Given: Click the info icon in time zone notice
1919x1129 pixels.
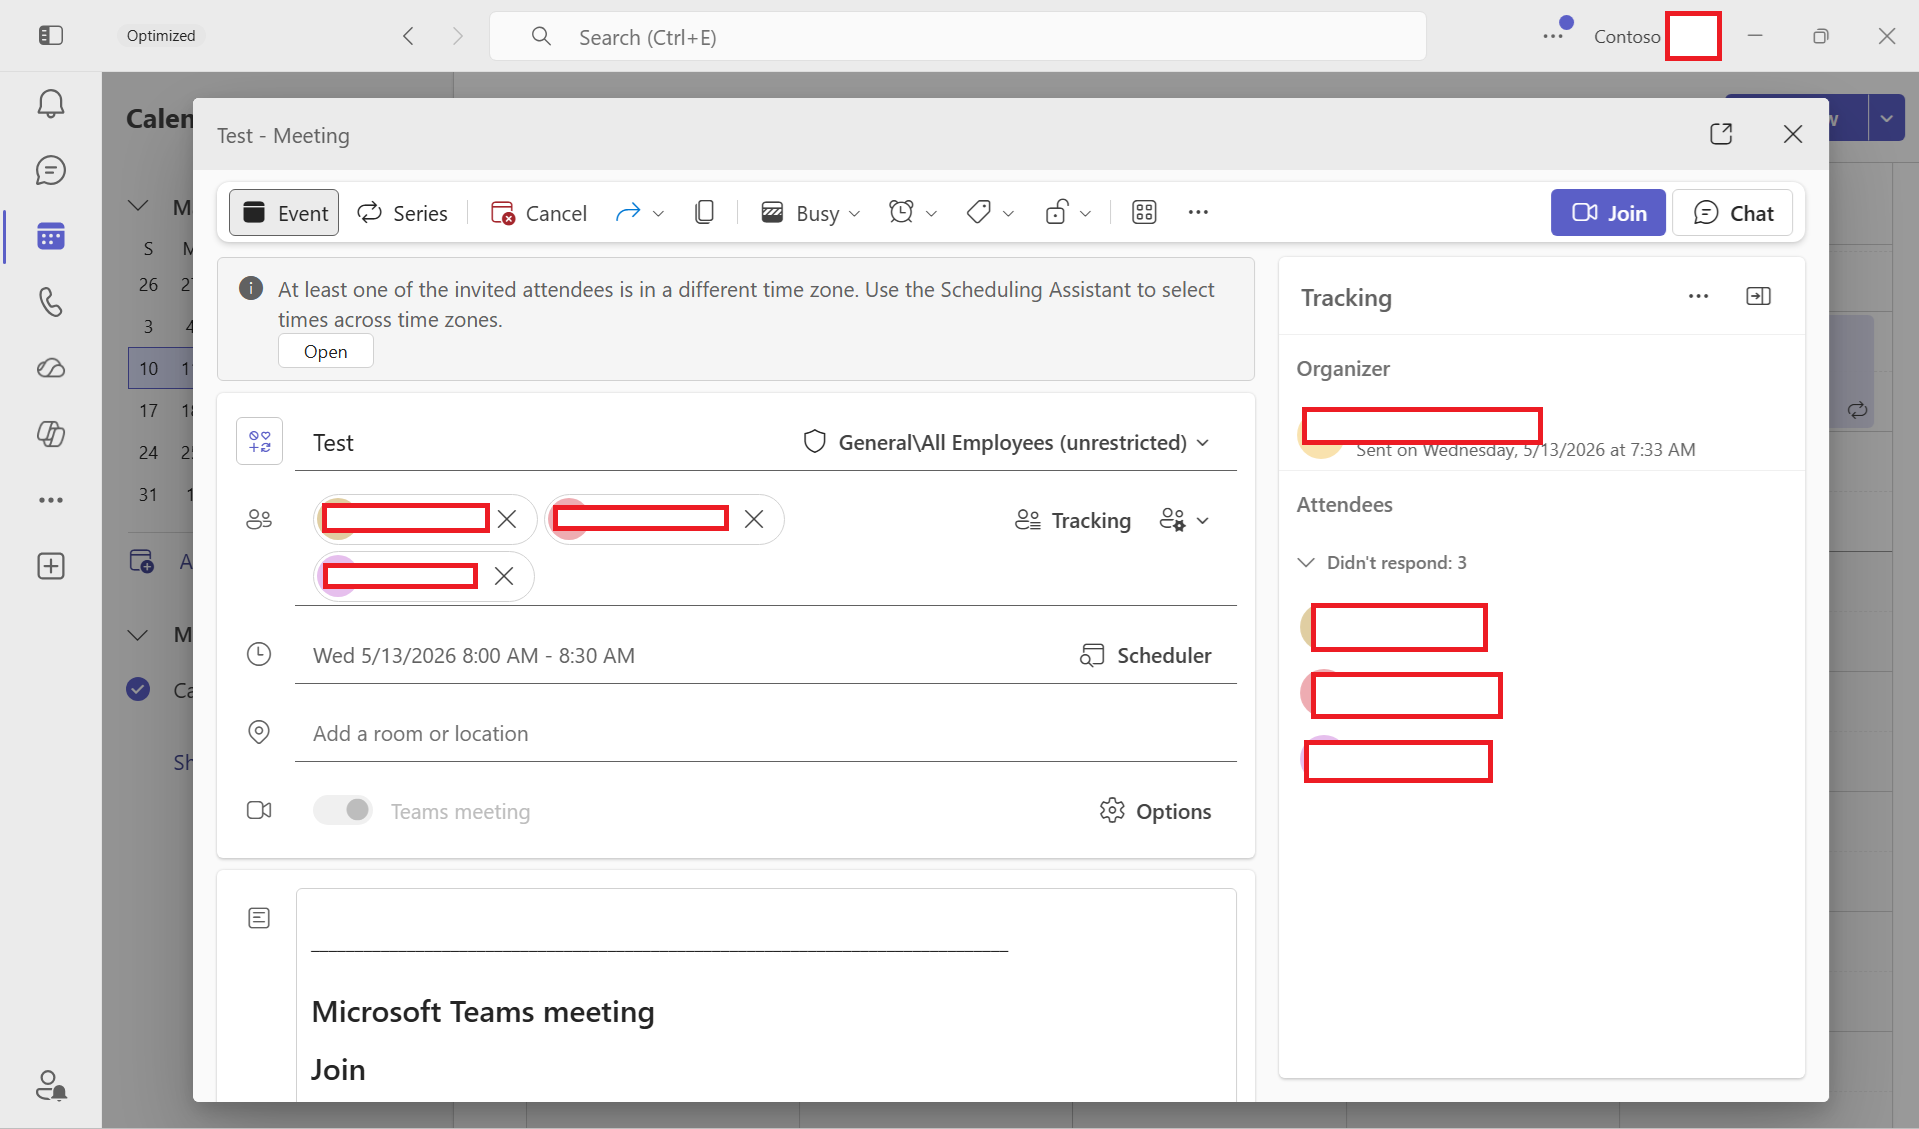Looking at the screenshot, I should pyautogui.click(x=251, y=288).
